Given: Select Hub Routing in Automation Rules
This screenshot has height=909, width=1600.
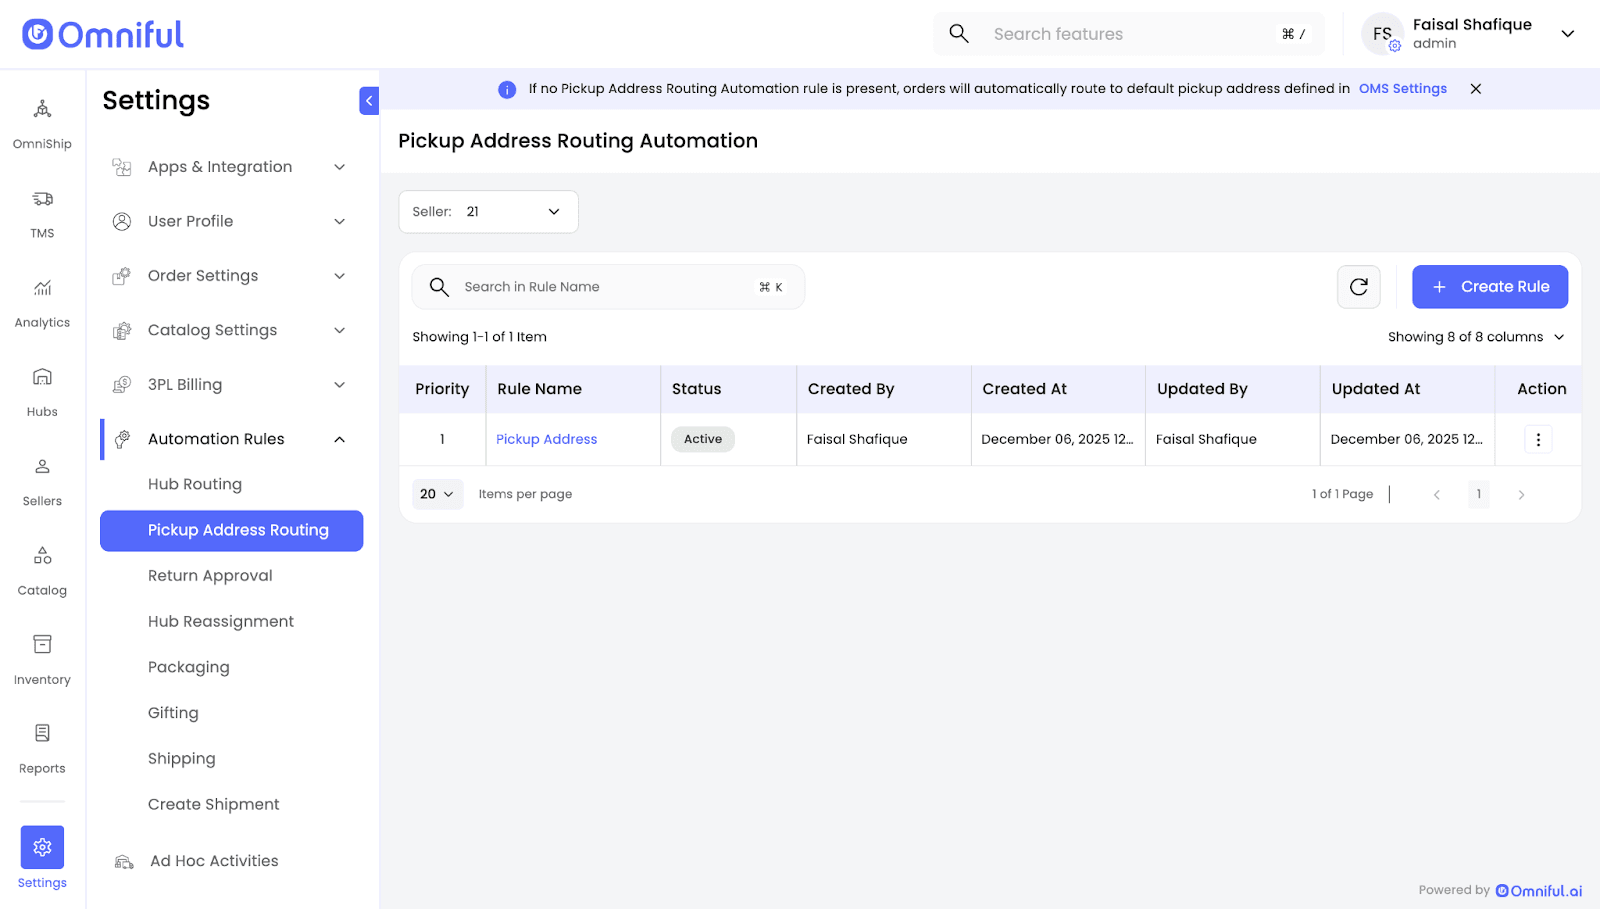Looking at the screenshot, I should tap(195, 484).
